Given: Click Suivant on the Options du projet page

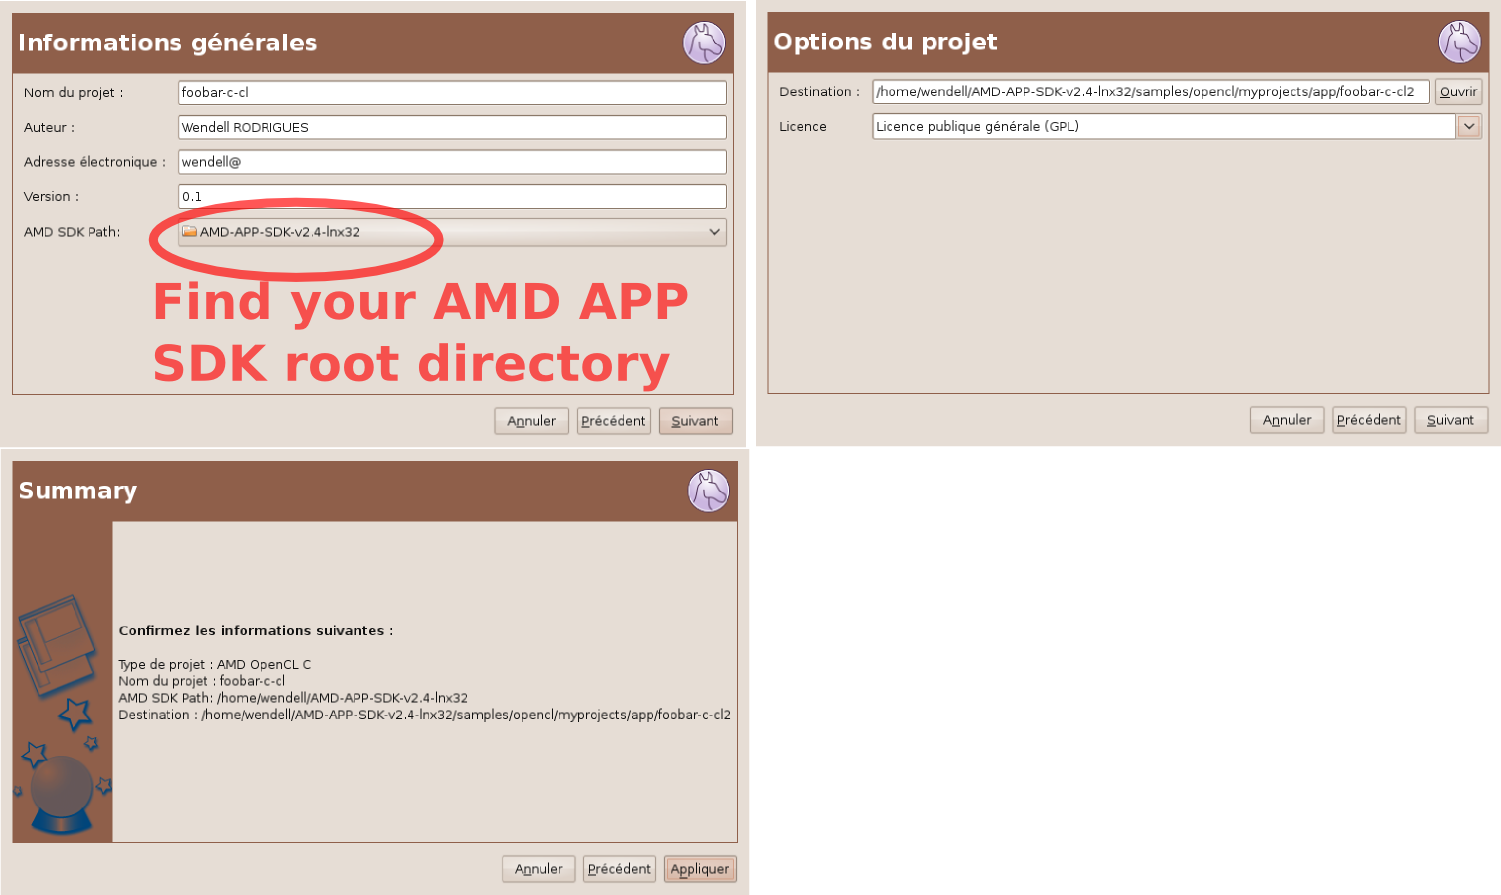Looking at the screenshot, I should pos(1451,419).
